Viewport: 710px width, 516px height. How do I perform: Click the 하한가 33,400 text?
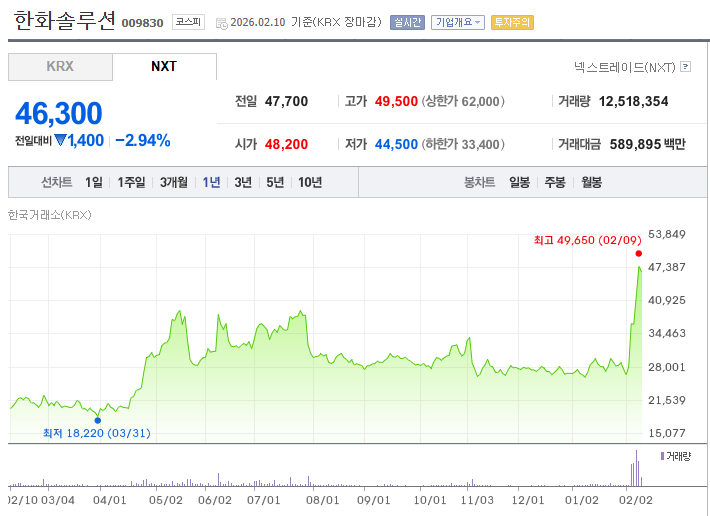(x=463, y=144)
